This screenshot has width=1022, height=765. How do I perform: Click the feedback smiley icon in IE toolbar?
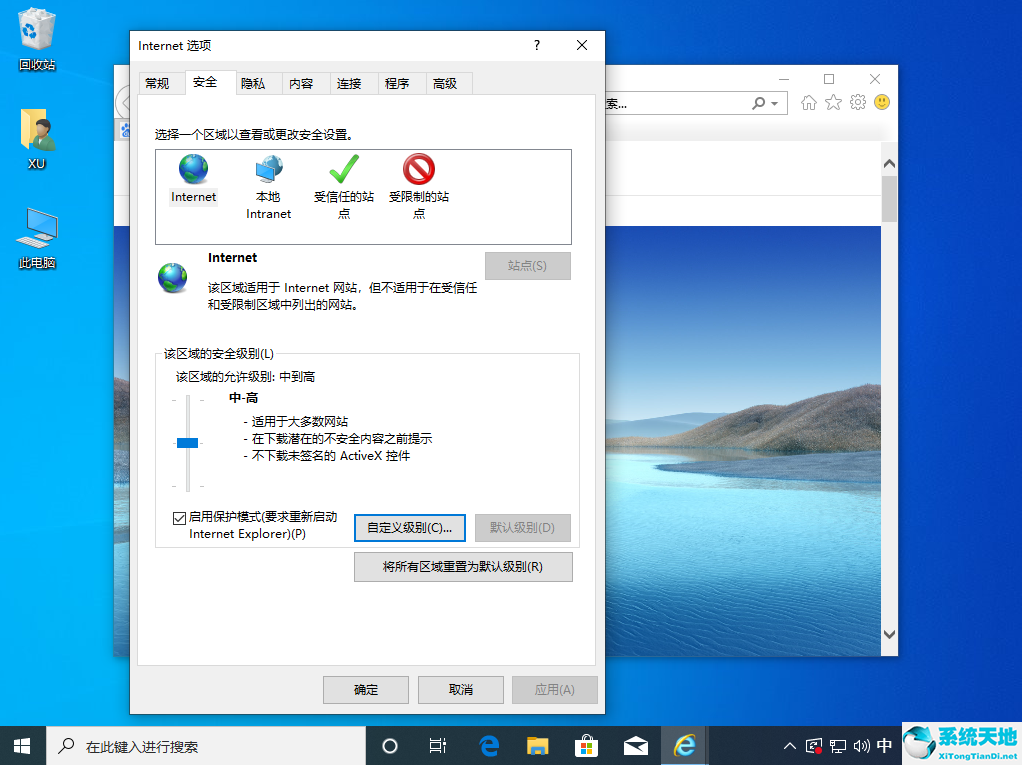pos(881,103)
